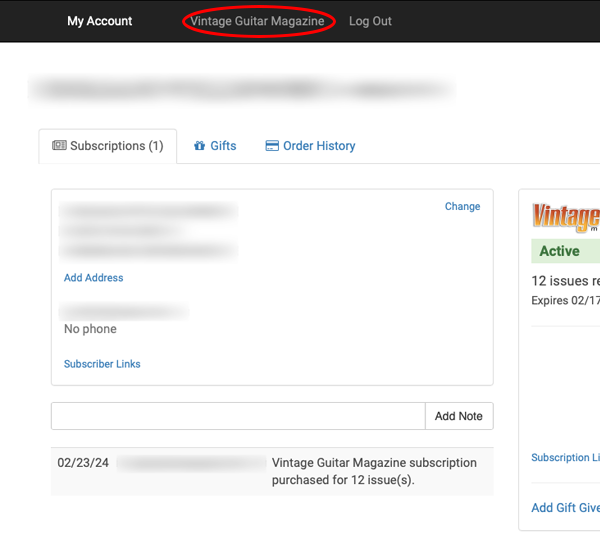Screen dimensions: 600x560
Task: Click the green Active status banner
Action: pos(566,251)
